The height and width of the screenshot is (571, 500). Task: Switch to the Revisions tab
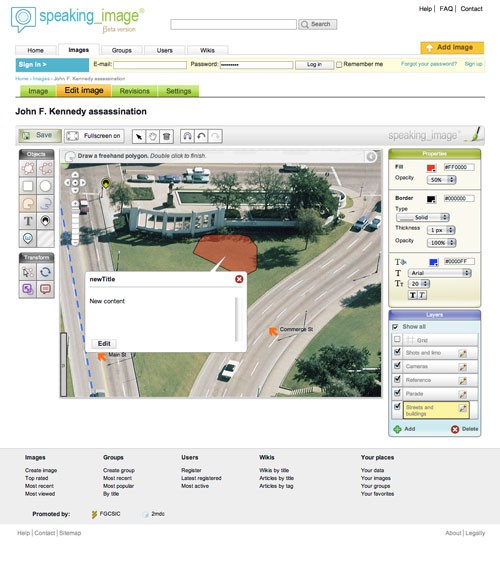[134, 91]
